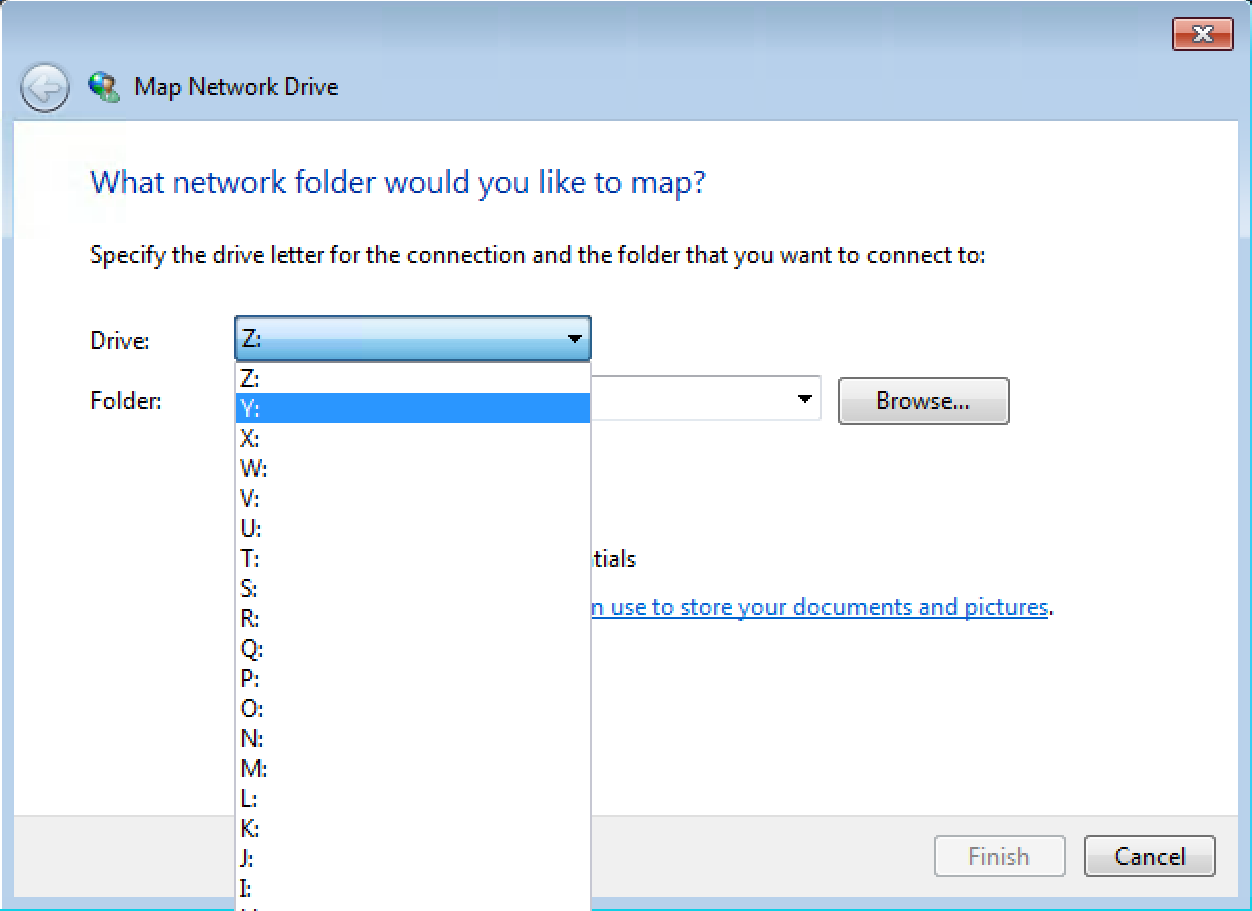
Task: Open the Folder combo box dropdown arrow
Action: (805, 400)
